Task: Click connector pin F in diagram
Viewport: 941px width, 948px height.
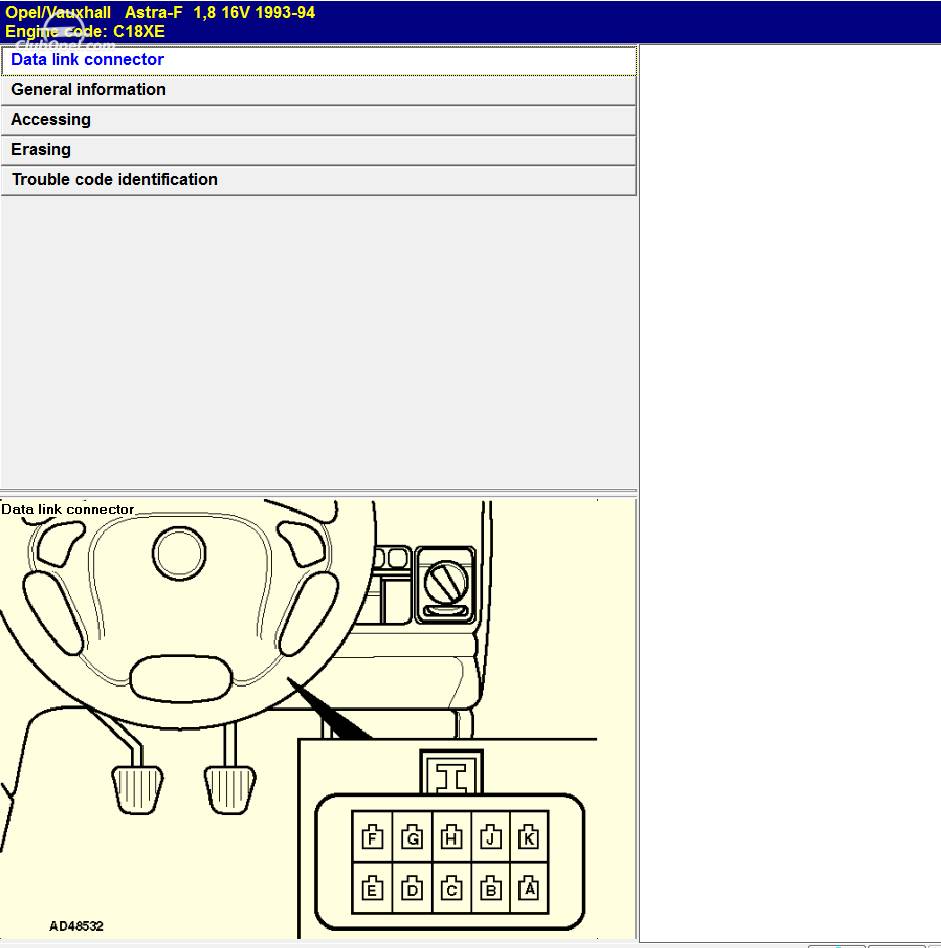Action: tap(372, 837)
